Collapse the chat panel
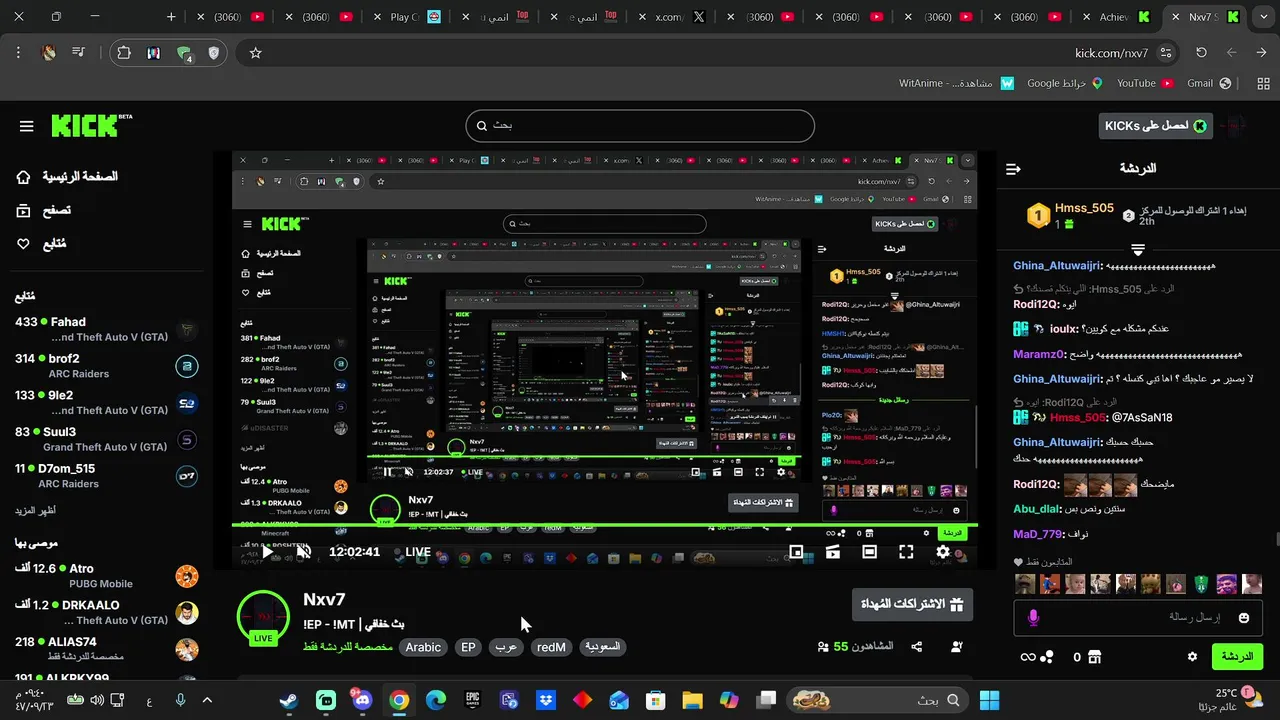1280x720 pixels. pyautogui.click(x=1013, y=169)
